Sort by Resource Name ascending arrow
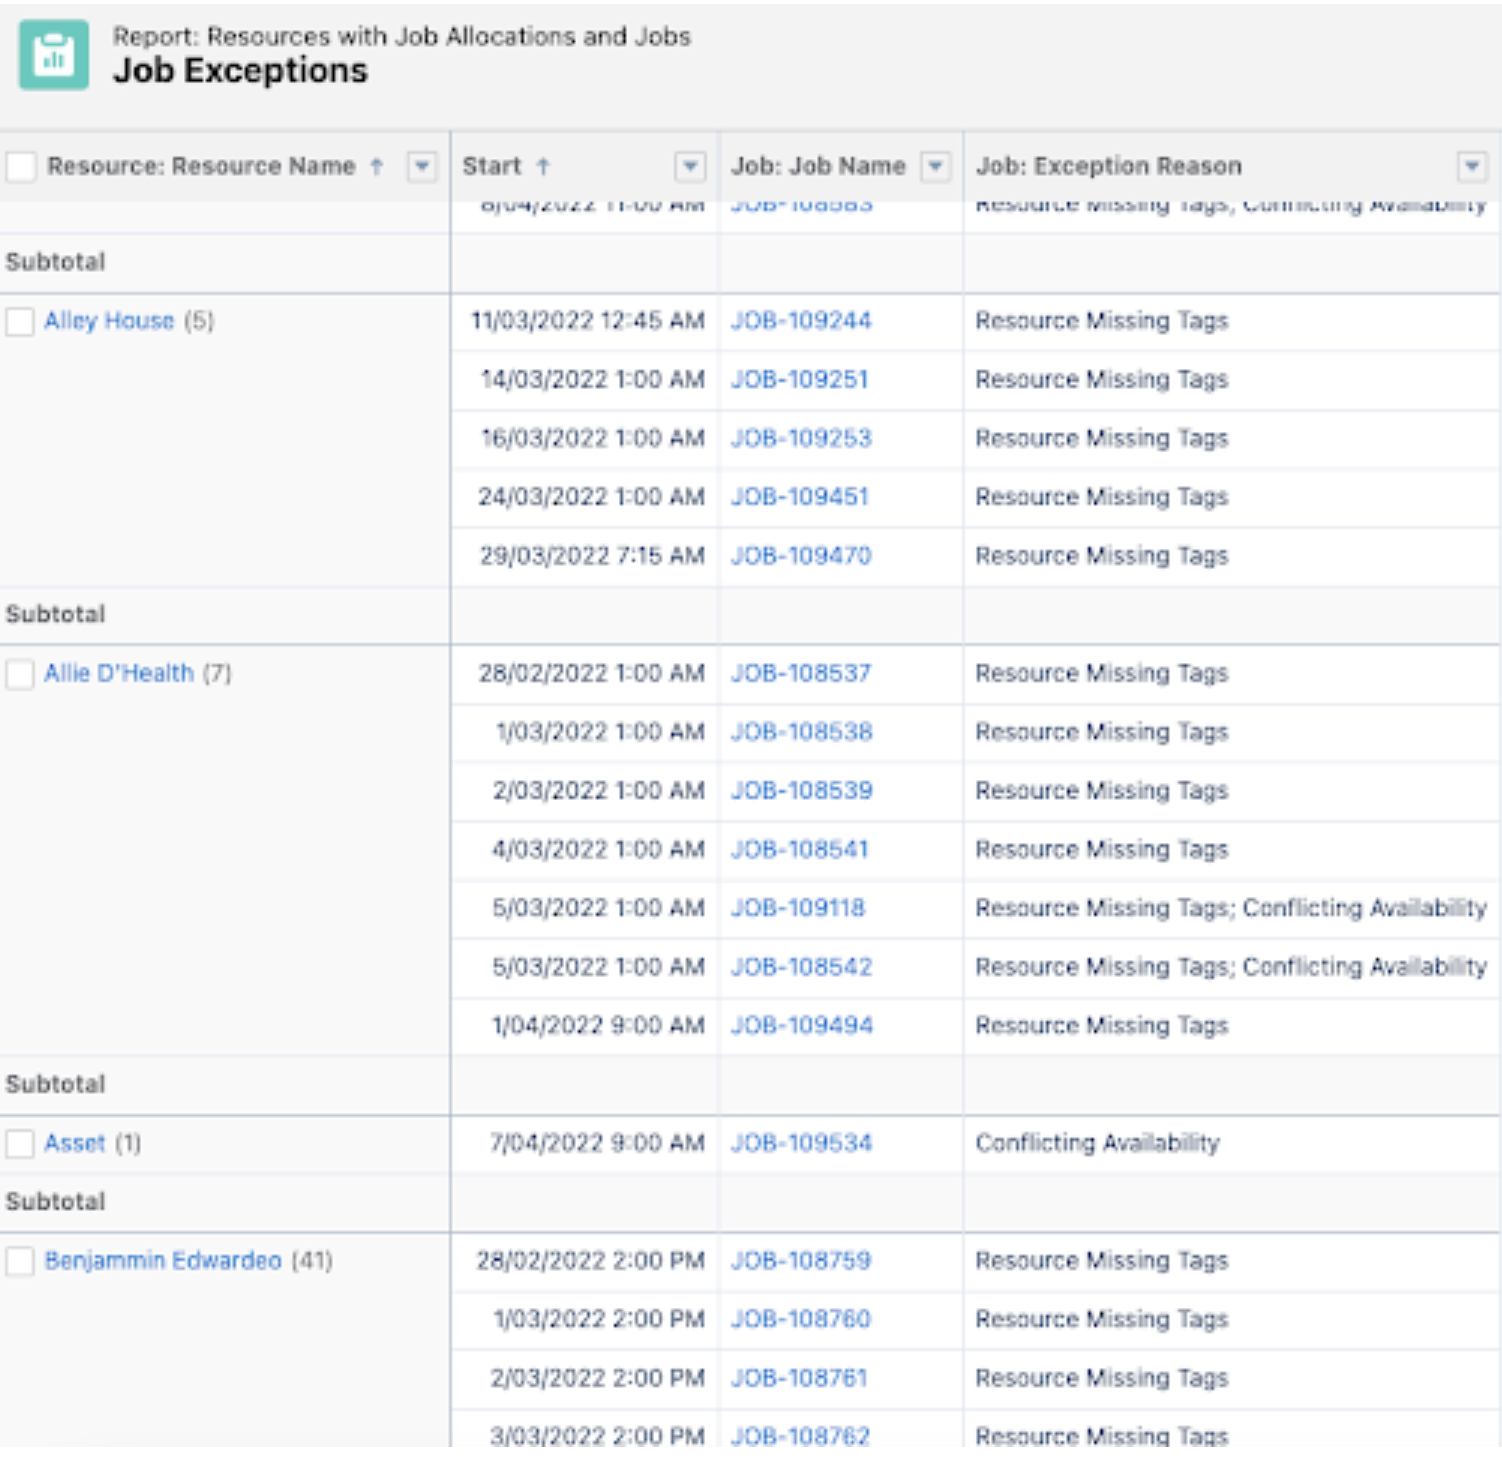 point(377,166)
